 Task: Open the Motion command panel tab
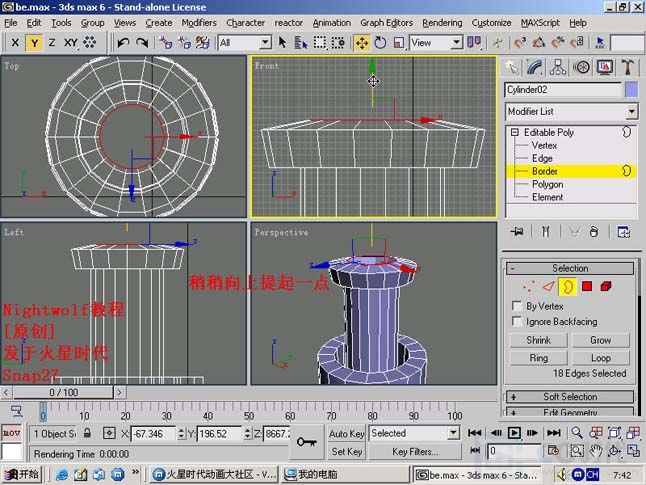(581, 67)
